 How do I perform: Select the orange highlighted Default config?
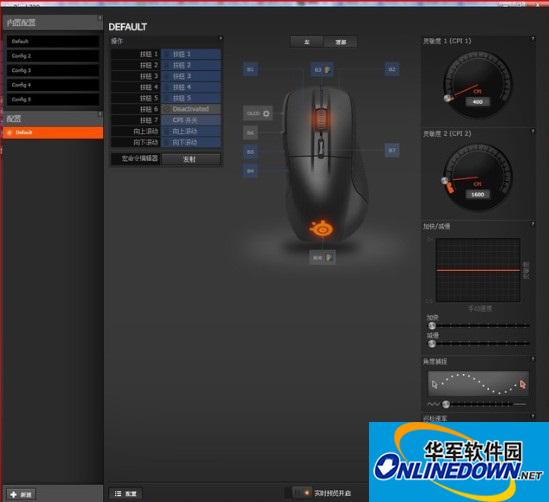pyautogui.click(x=53, y=132)
